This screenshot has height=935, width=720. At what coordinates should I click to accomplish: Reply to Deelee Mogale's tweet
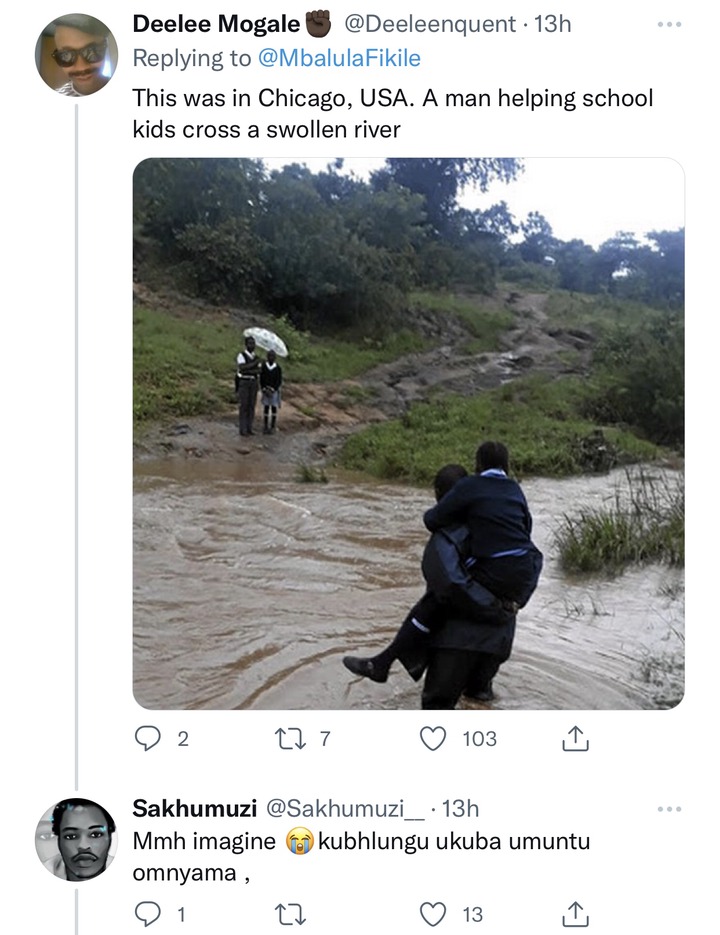click(147, 738)
